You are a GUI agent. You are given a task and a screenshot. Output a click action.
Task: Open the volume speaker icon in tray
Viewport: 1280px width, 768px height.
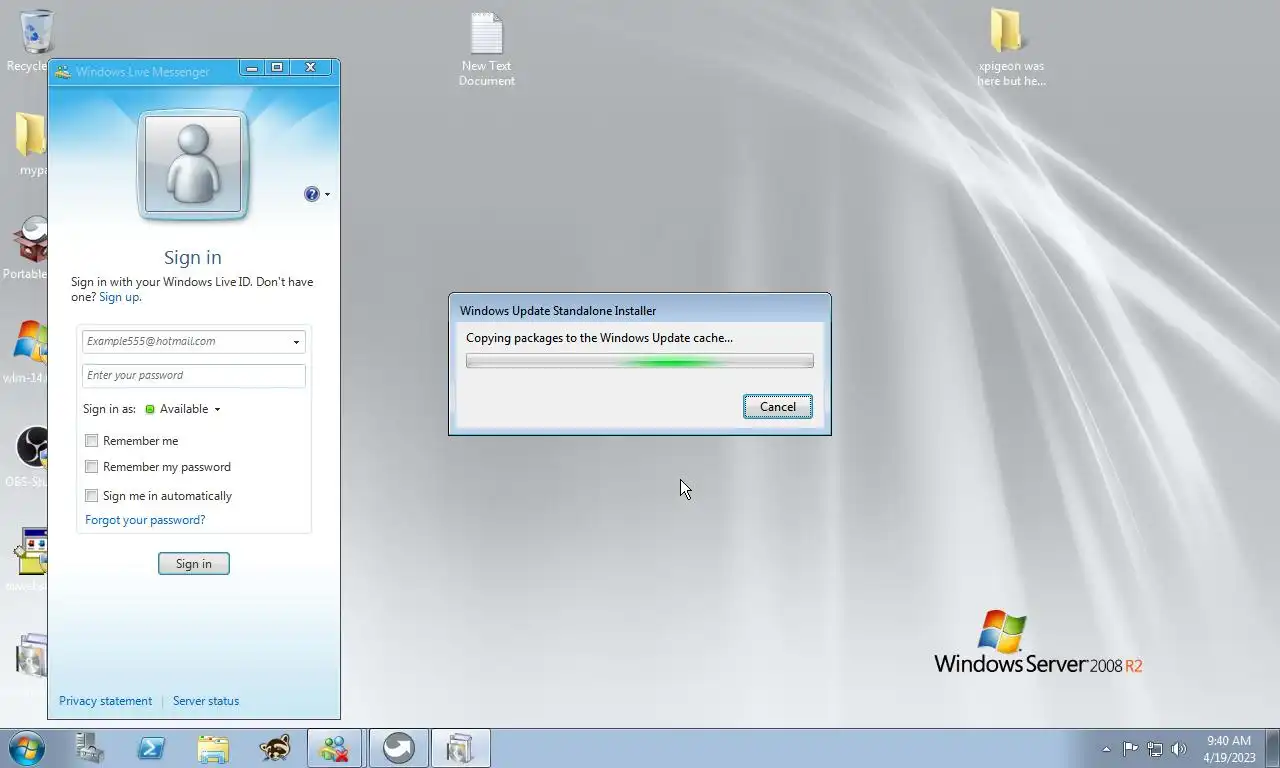coord(1179,748)
